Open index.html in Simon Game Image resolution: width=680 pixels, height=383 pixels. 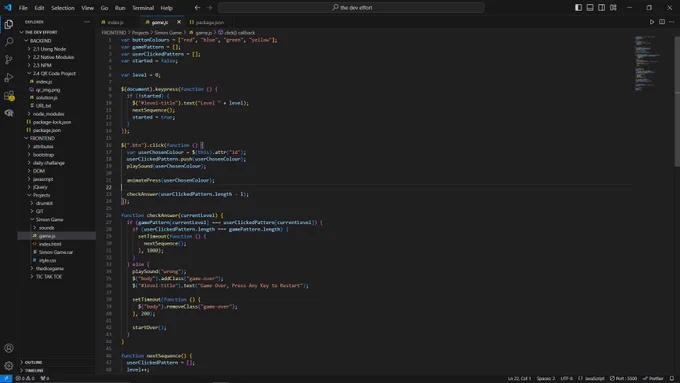pos(50,244)
